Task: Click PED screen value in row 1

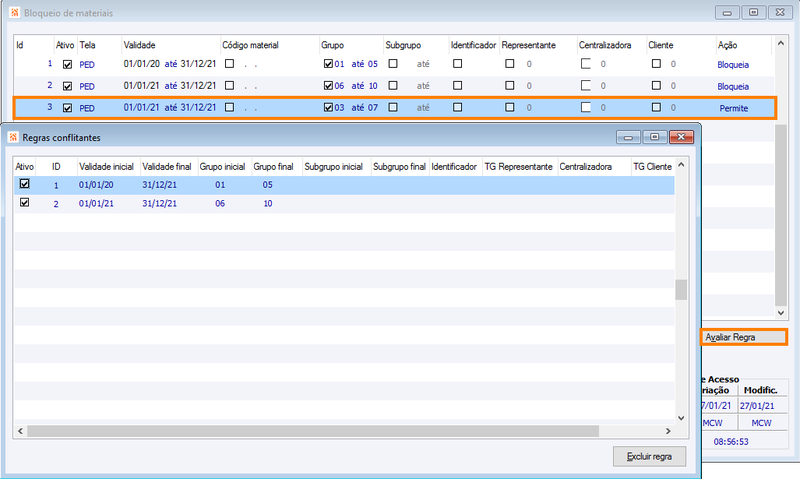Action: coord(87,65)
